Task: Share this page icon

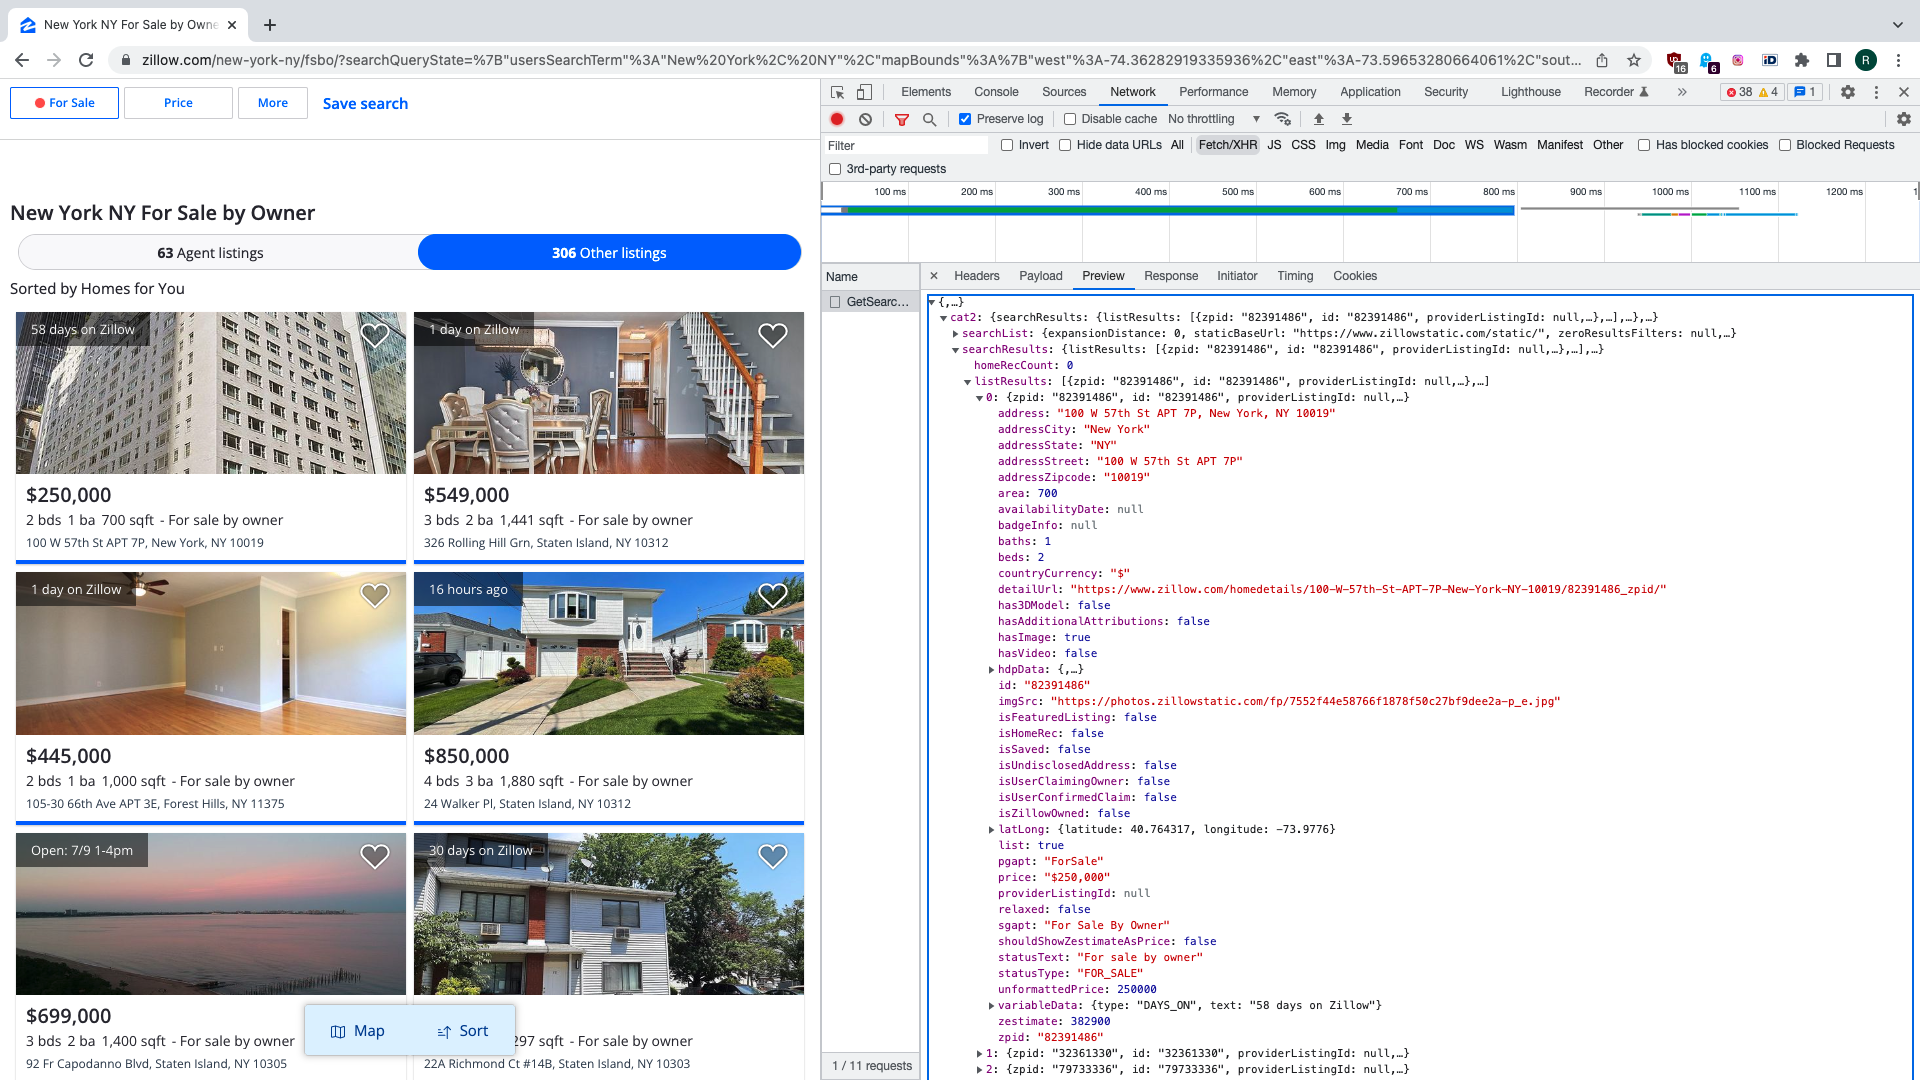Action: click(x=1602, y=60)
